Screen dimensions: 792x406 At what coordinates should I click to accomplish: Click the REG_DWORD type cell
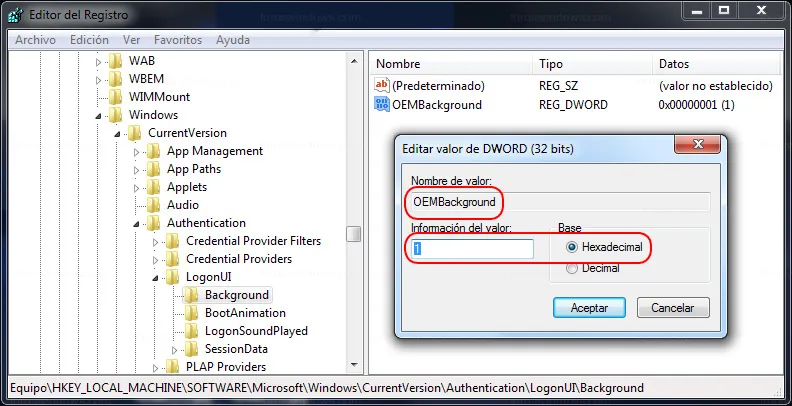coord(573,105)
